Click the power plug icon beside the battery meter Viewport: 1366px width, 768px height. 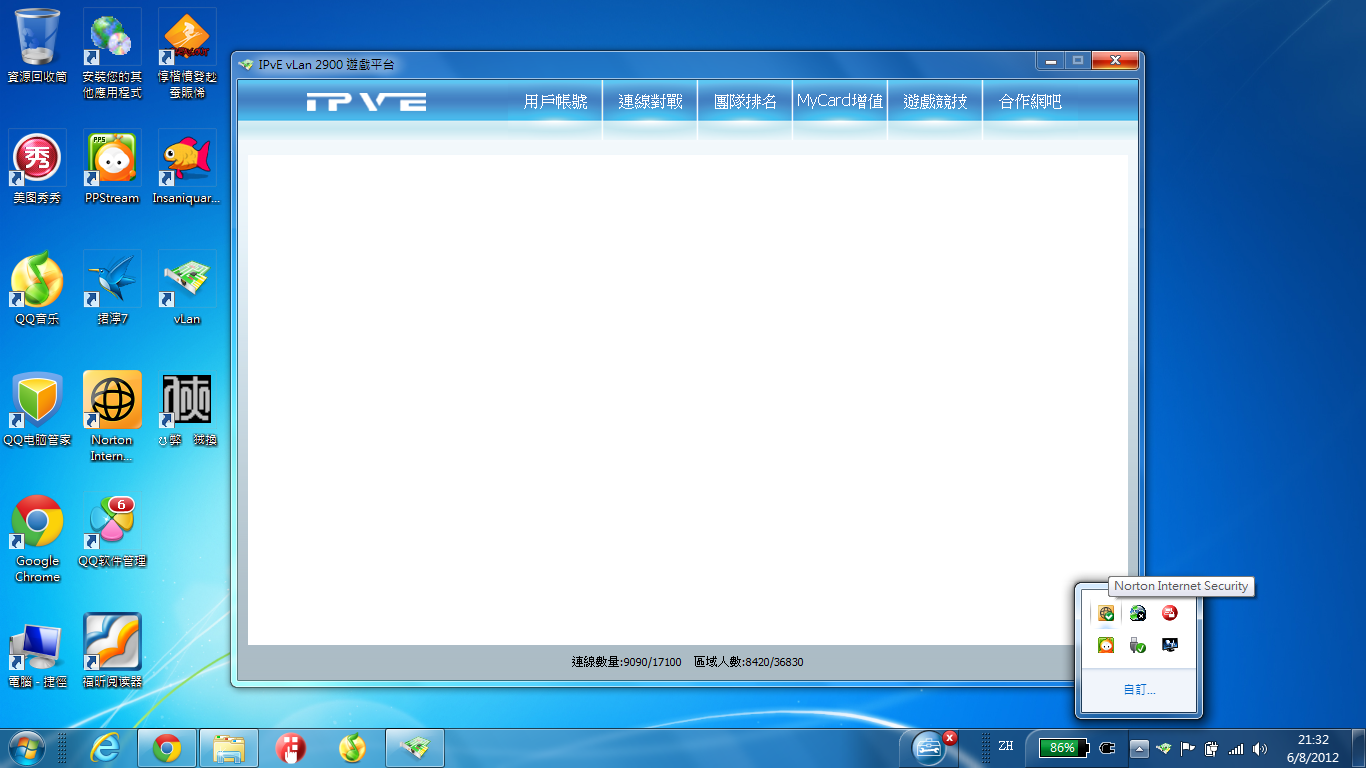pyautogui.click(x=1107, y=748)
